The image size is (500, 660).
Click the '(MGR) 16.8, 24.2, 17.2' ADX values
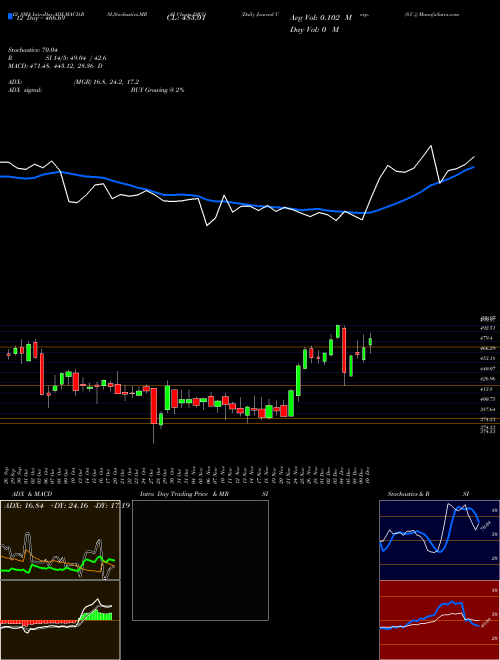point(106,82)
